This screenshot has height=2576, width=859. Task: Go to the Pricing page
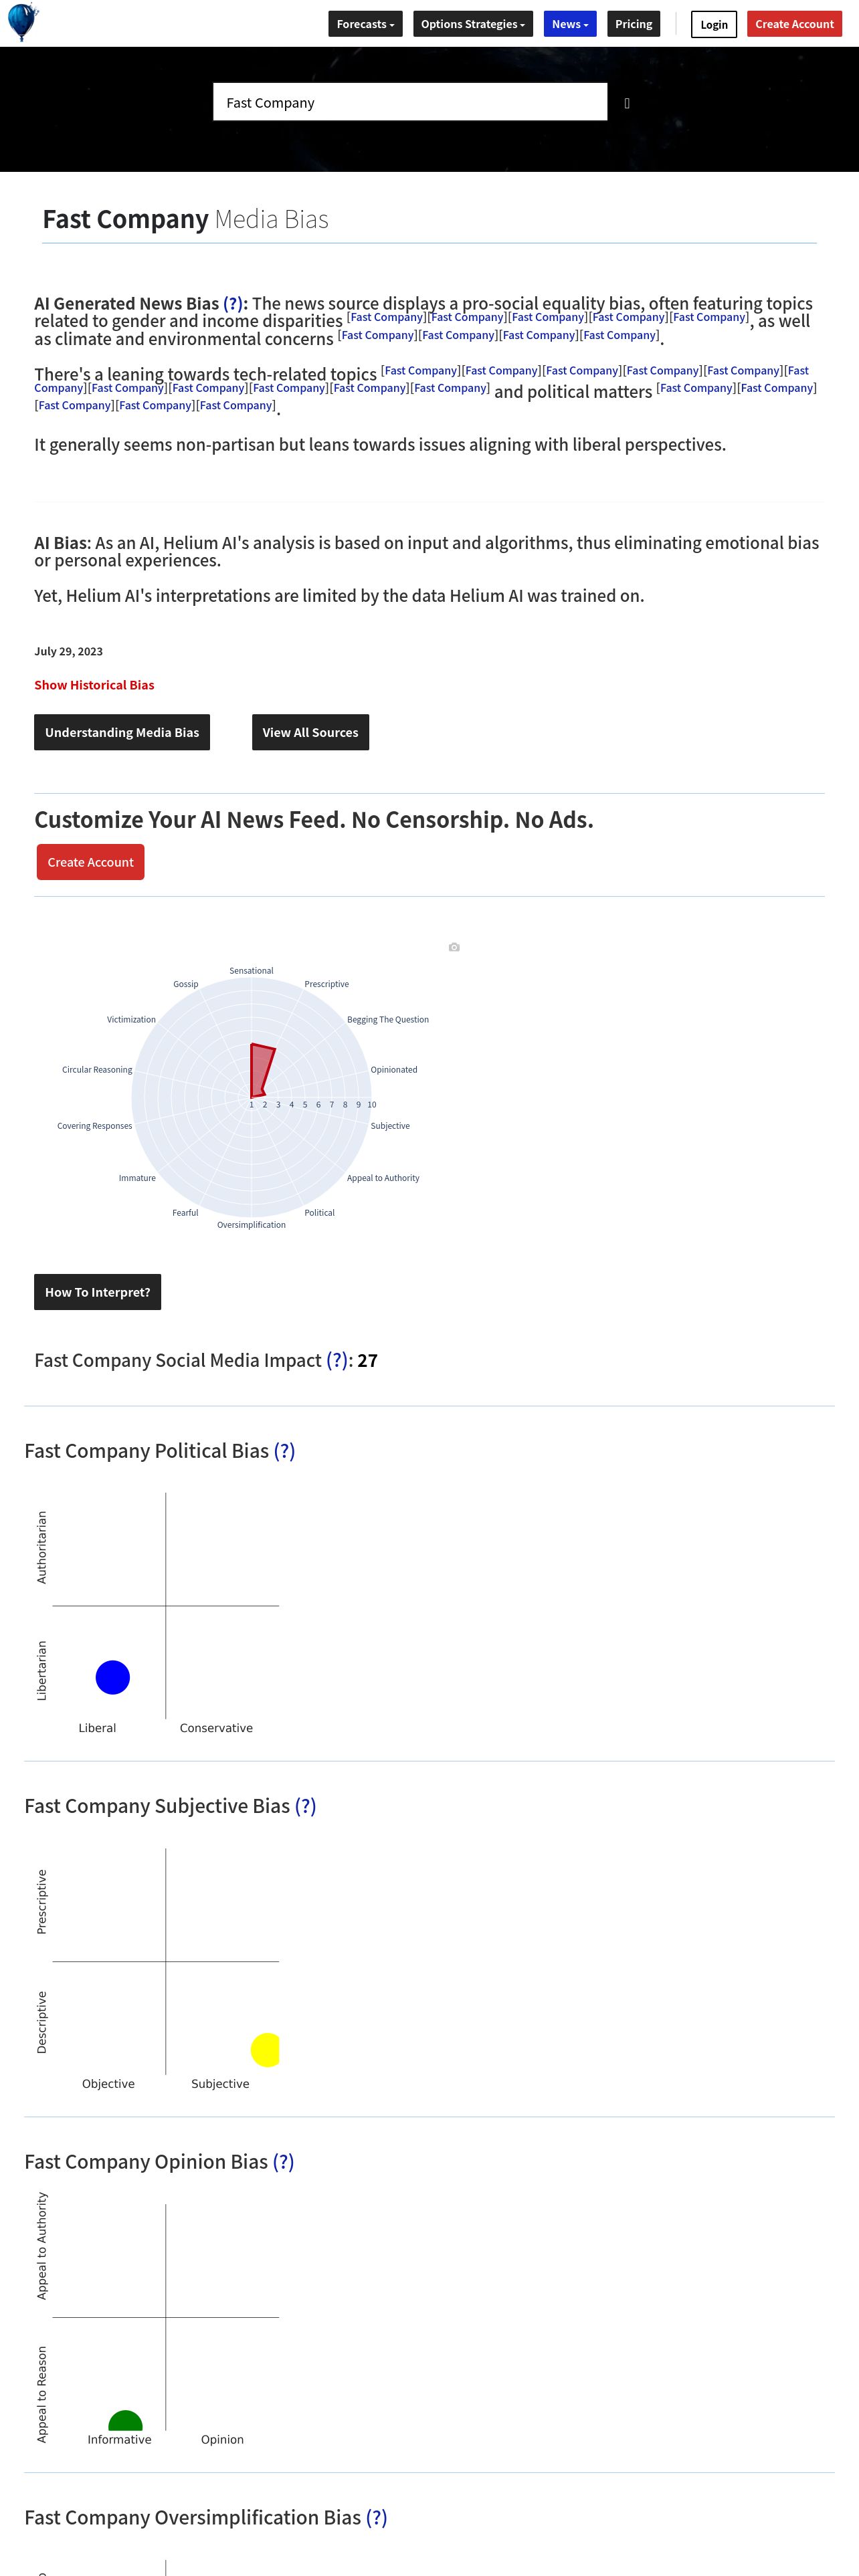(633, 24)
